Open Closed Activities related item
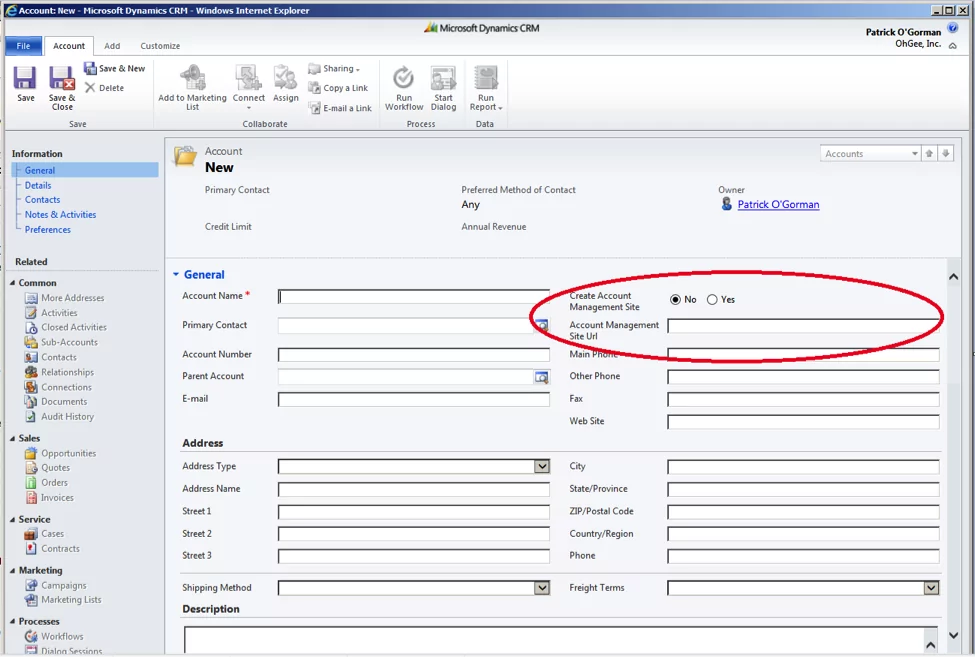Screen dimensions: 975x657 pos(66,327)
